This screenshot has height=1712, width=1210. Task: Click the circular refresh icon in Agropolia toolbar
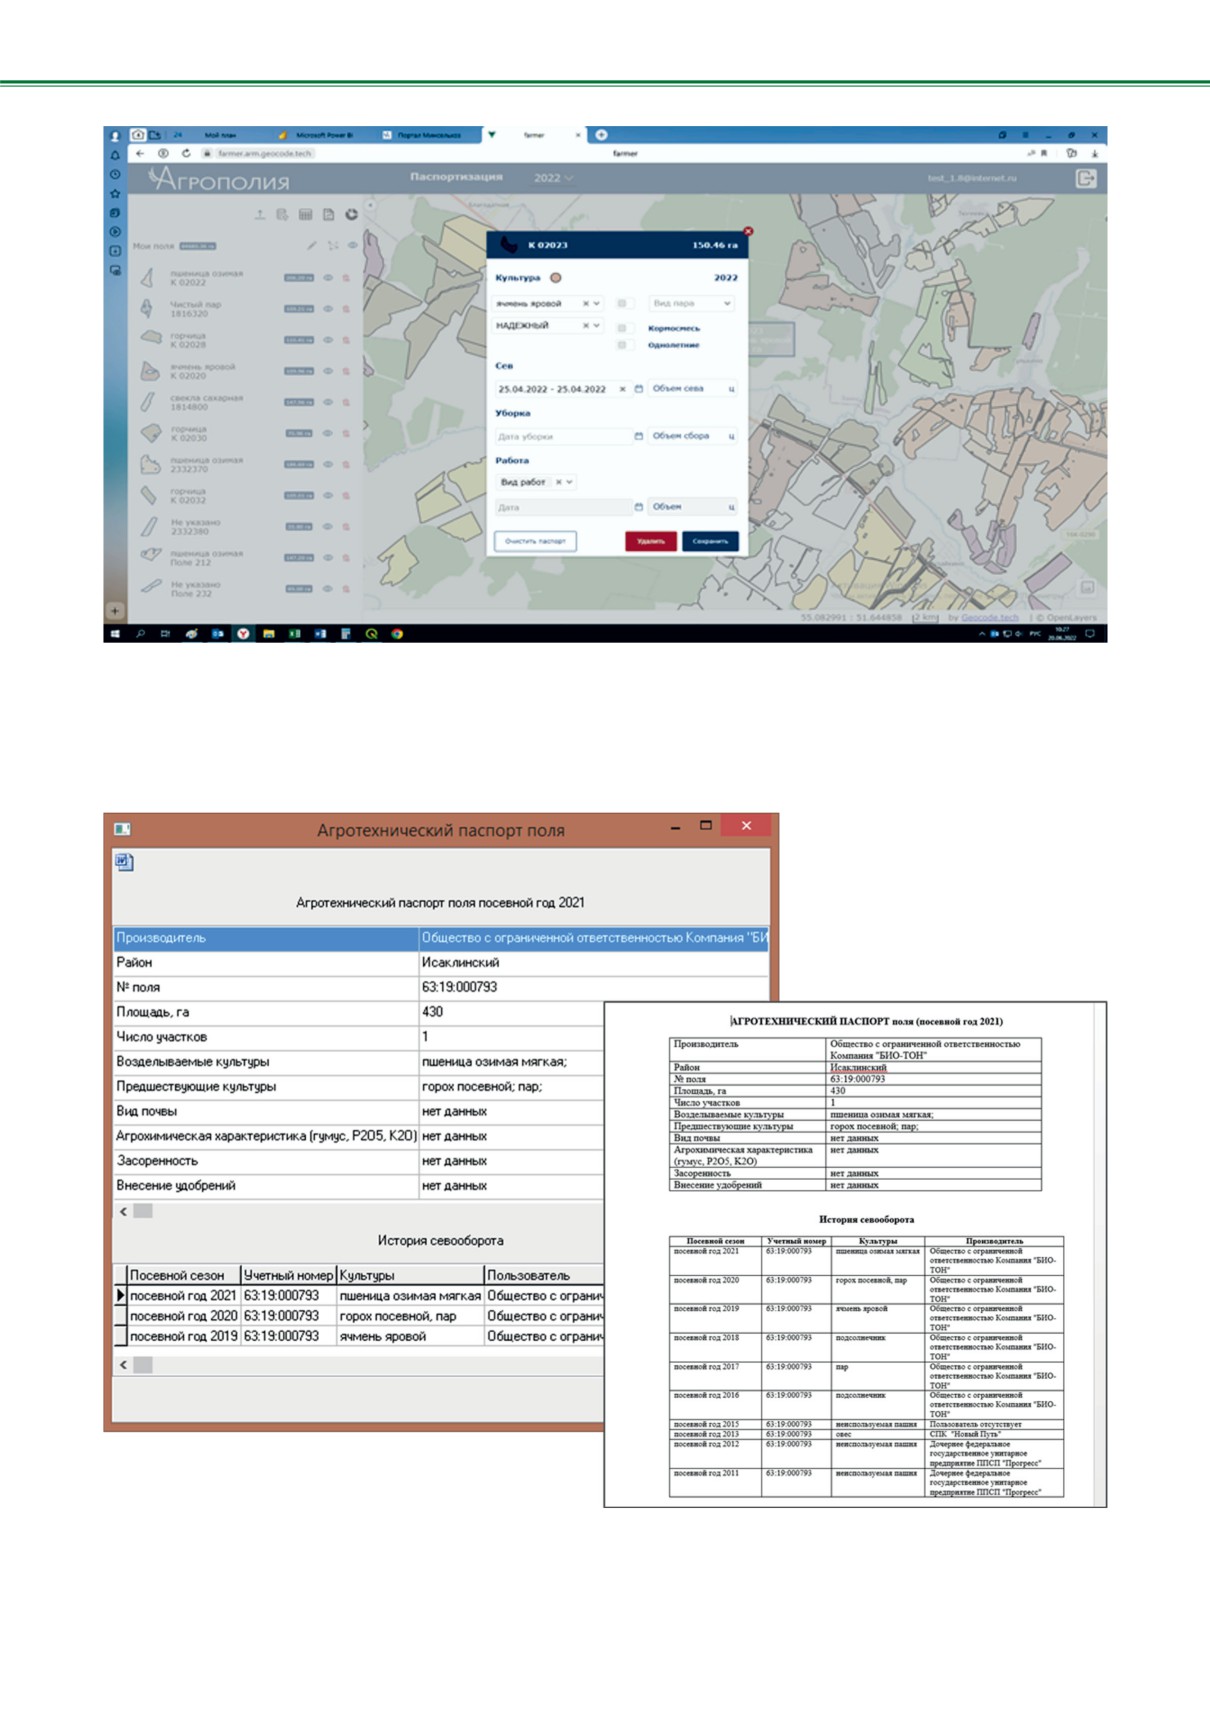pyautogui.click(x=351, y=215)
